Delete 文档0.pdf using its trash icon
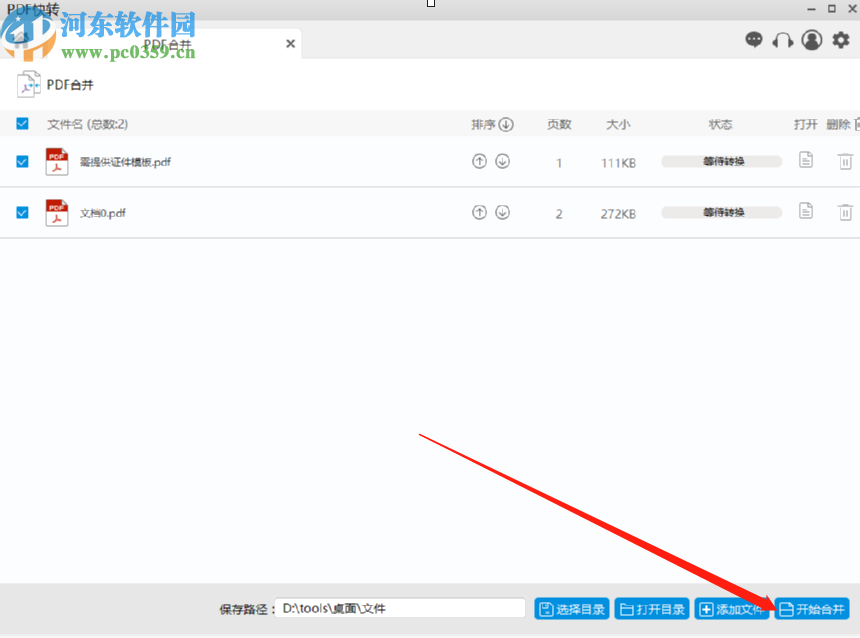860x638 pixels. tap(845, 212)
